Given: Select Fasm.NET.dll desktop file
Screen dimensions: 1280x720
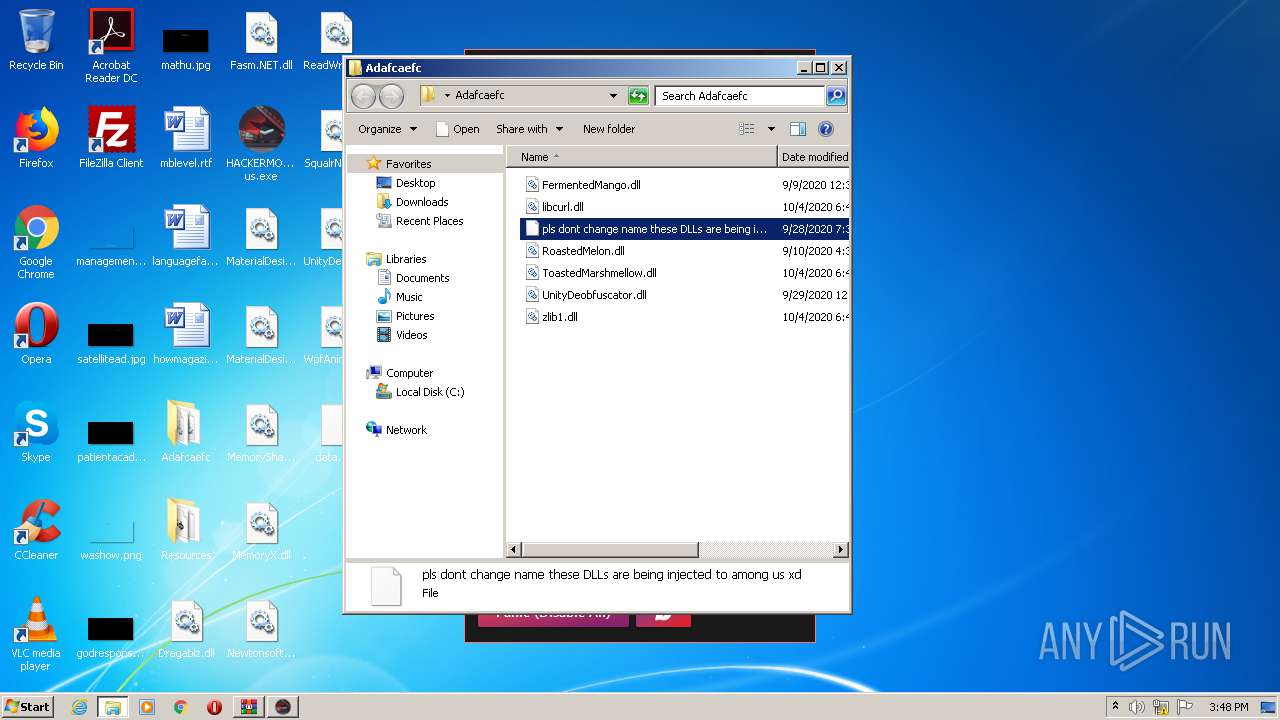Looking at the screenshot, I should pyautogui.click(x=261, y=40).
